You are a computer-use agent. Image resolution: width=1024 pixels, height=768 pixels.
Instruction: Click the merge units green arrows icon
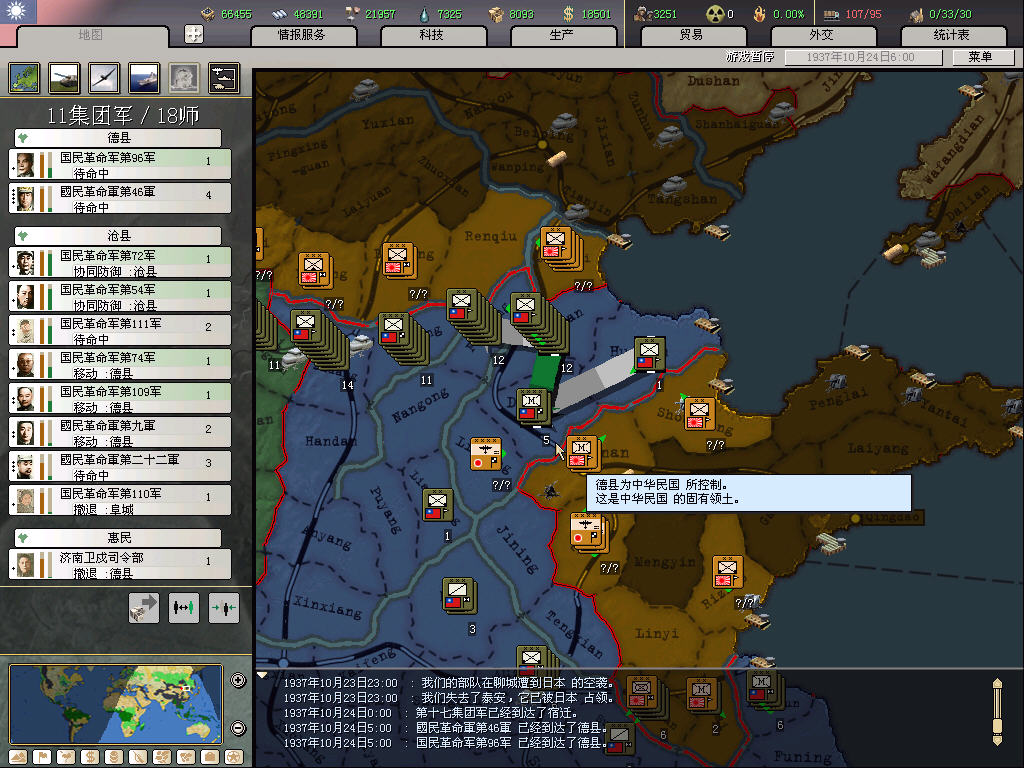[223, 607]
